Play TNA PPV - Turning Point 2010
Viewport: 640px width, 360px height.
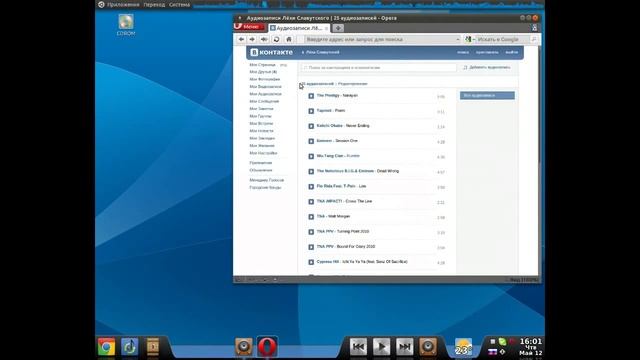pyautogui.click(x=311, y=232)
